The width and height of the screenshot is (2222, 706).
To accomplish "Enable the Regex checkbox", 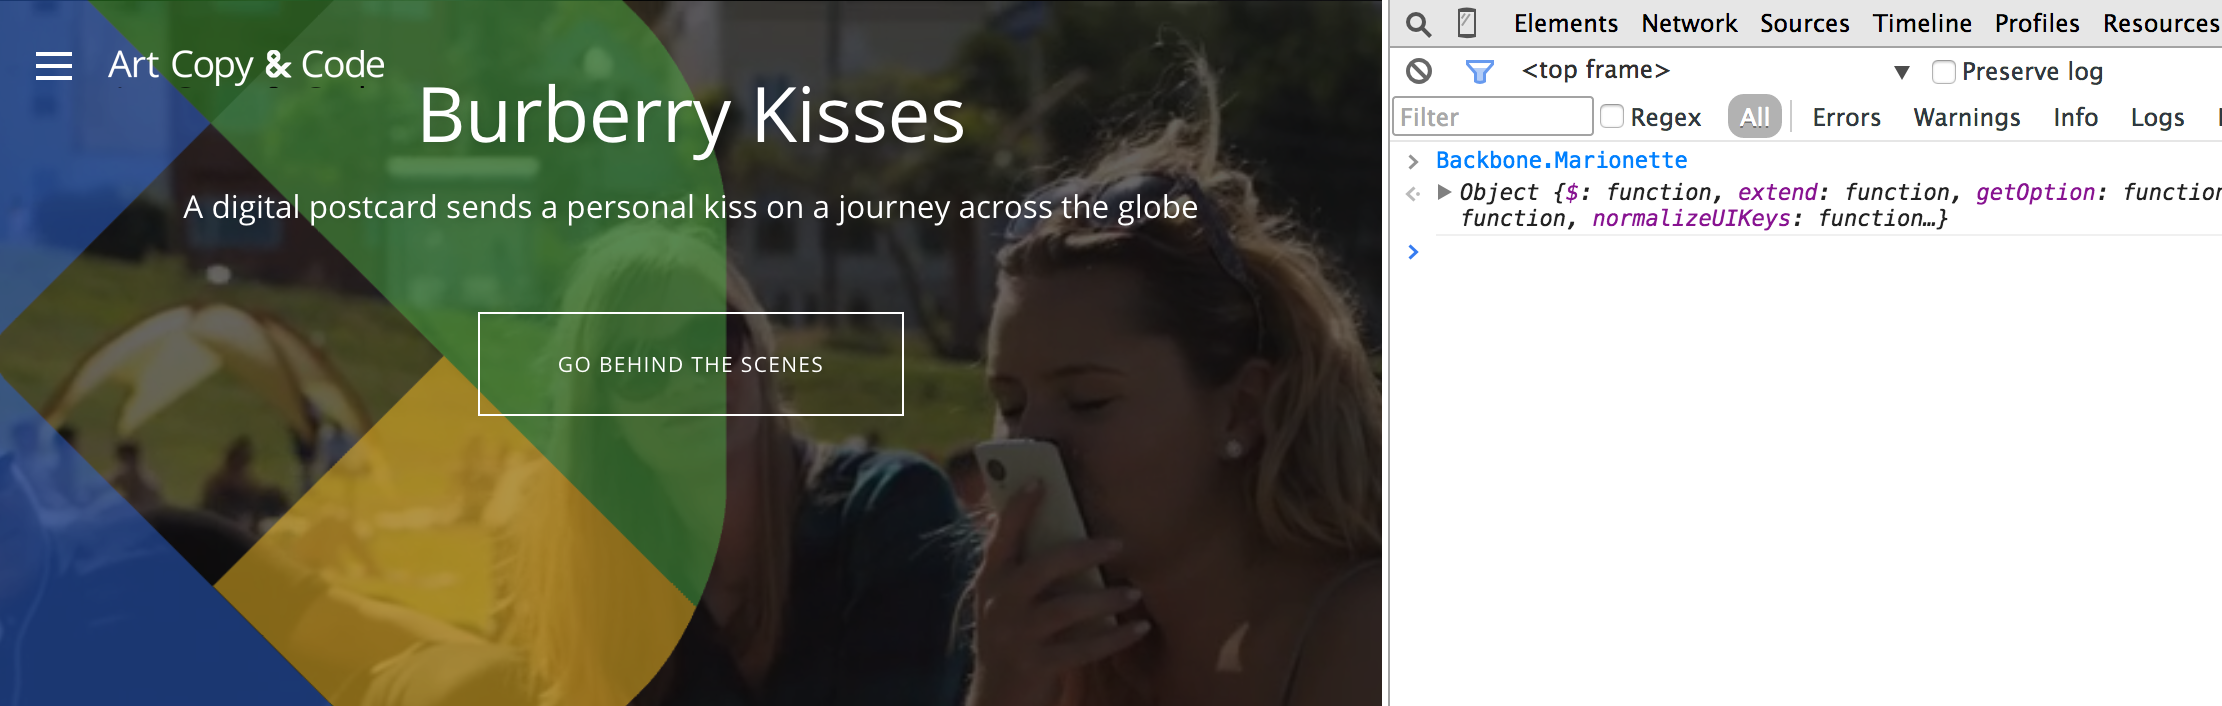I will pyautogui.click(x=1611, y=117).
